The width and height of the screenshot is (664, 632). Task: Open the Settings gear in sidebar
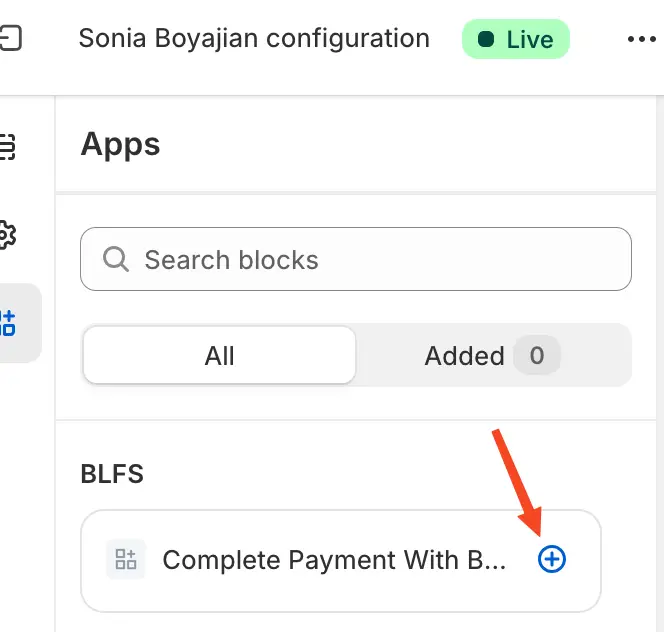point(7,235)
